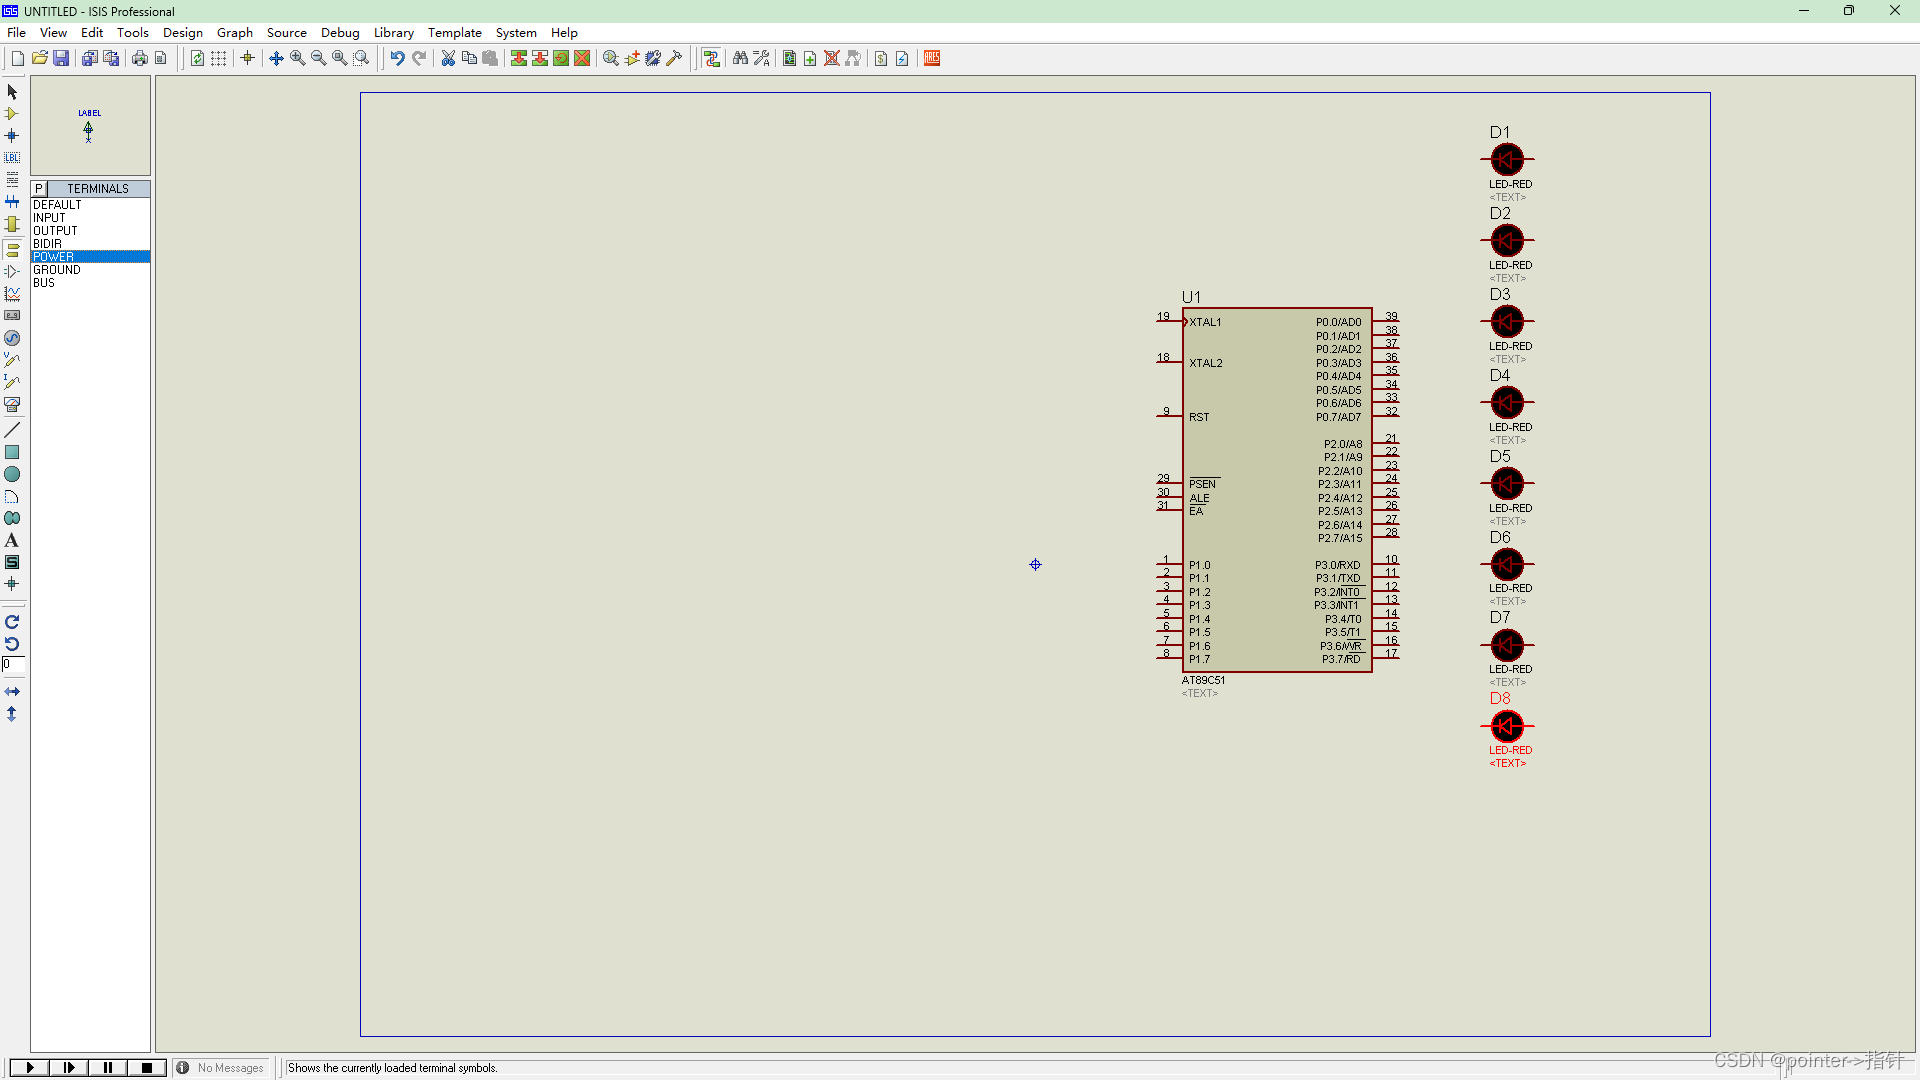
Task: Select the Buses mode tool
Action: click(12, 202)
